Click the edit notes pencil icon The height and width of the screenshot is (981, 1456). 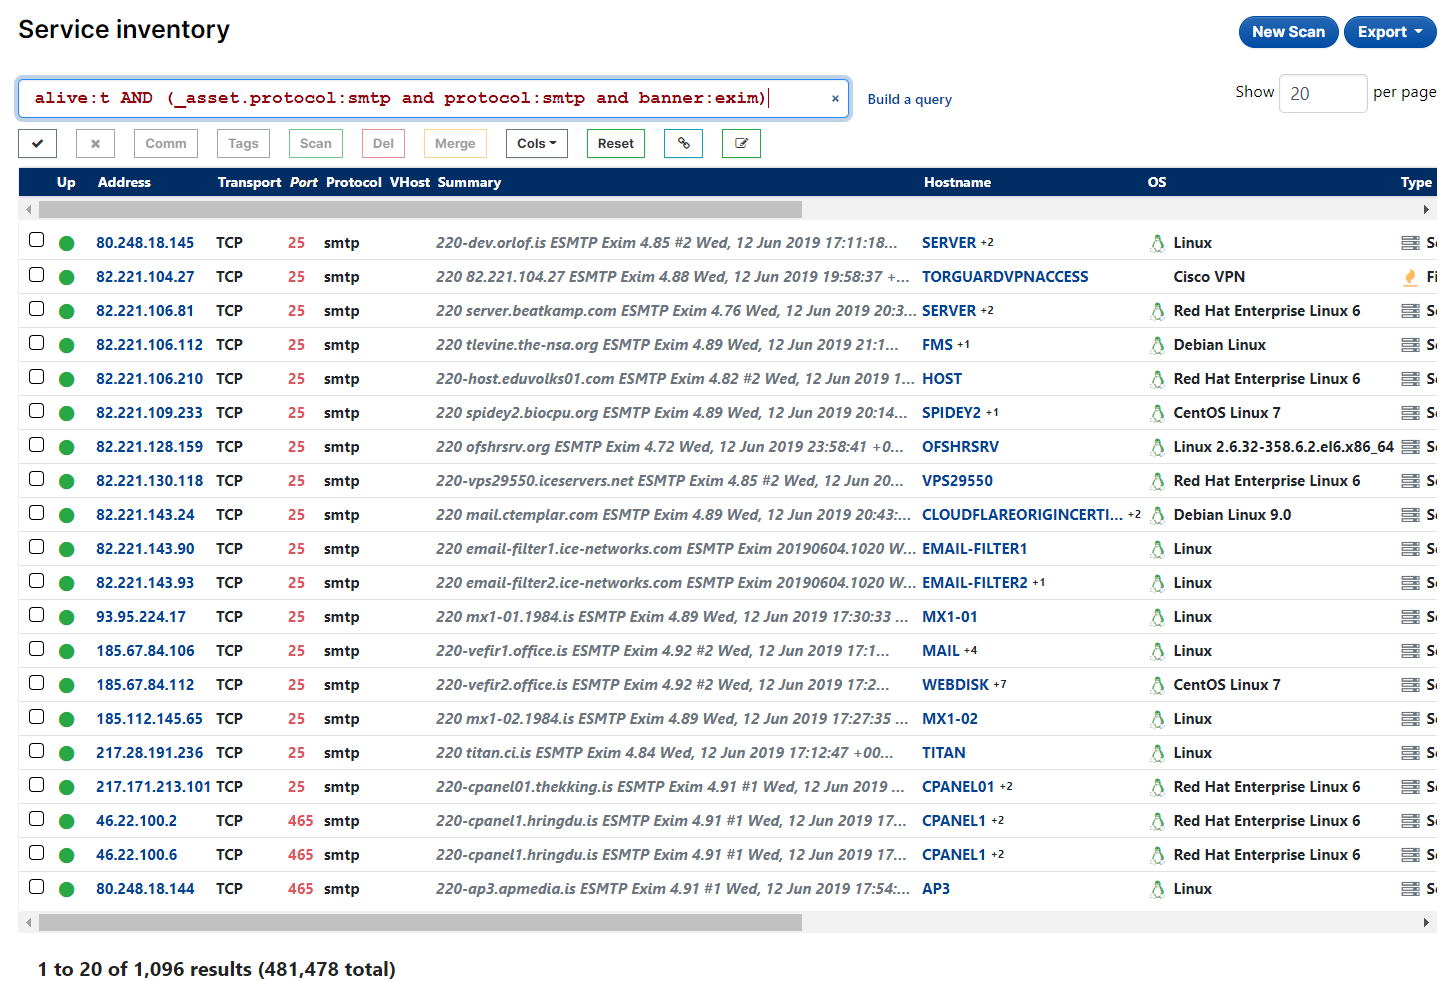coord(741,143)
